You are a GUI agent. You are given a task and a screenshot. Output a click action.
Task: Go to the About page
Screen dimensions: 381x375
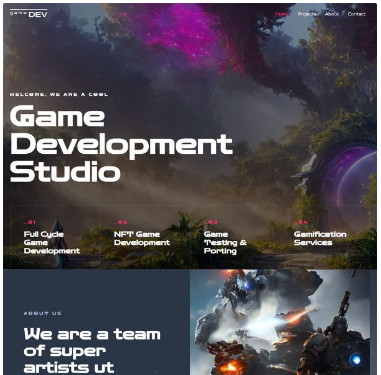332,14
